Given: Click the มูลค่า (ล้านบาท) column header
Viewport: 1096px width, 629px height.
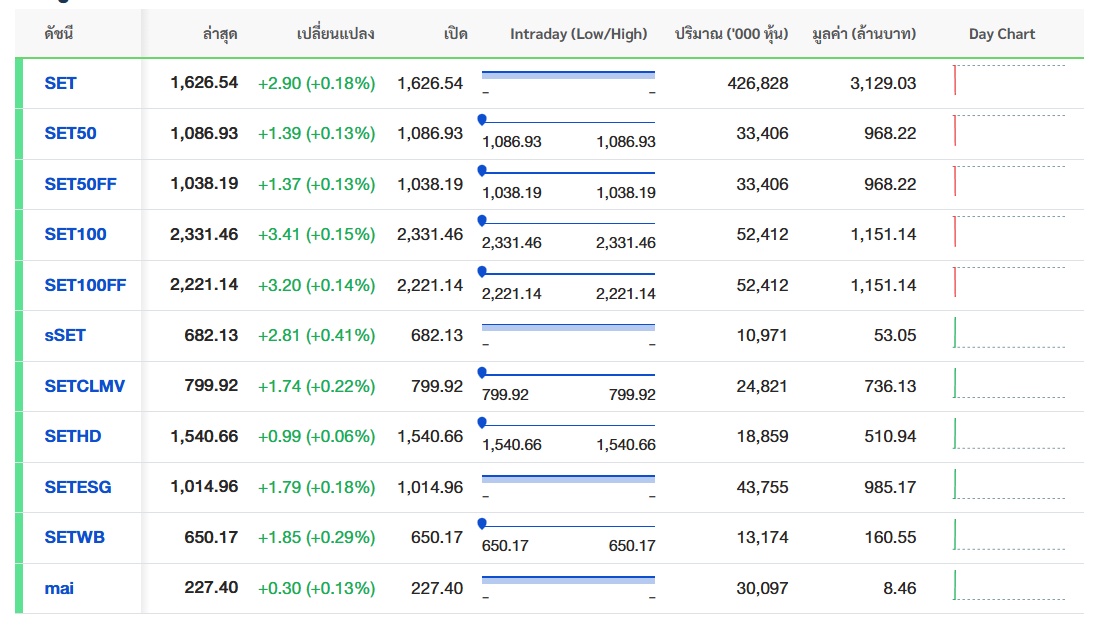Looking at the screenshot, I should tap(864, 34).
